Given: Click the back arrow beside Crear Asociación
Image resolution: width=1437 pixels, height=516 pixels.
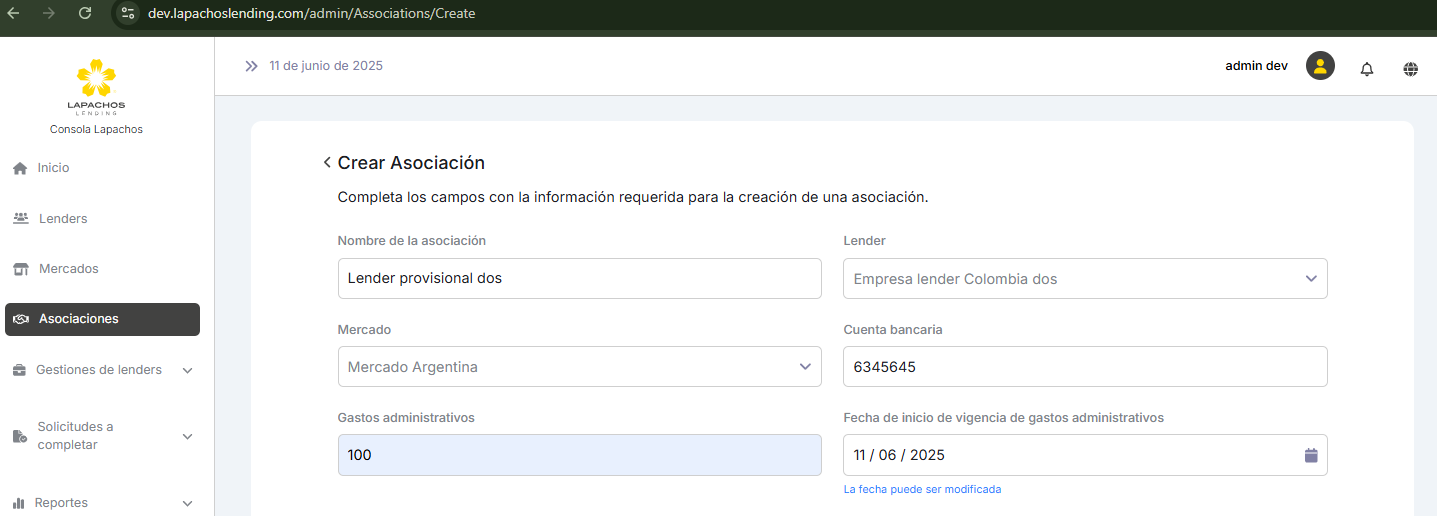Looking at the screenshot, I should (327, 163).
